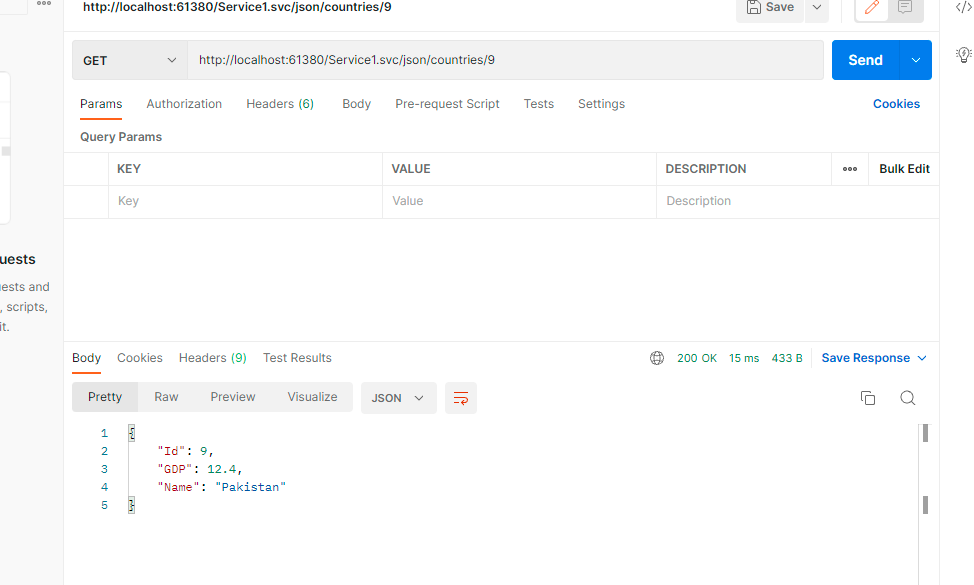Select the response Body tab
The width and height of the screenshot is (974, 585).
(x=86, y=358)
